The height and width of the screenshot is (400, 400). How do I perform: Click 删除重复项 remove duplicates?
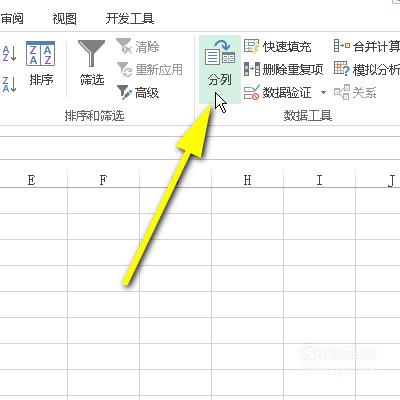(284, 69)
